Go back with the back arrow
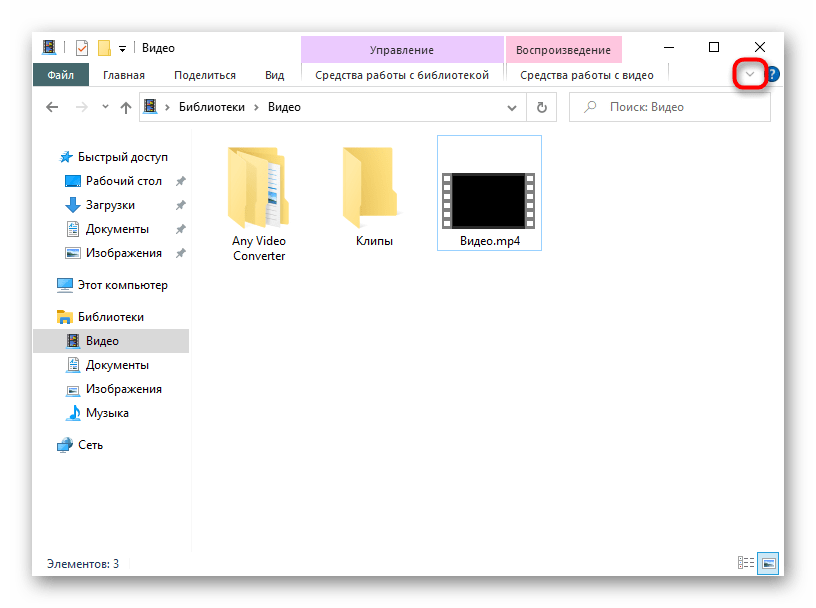Image resolution: width=816 pixels, height=608 pixels. click(x=52, y=107)
